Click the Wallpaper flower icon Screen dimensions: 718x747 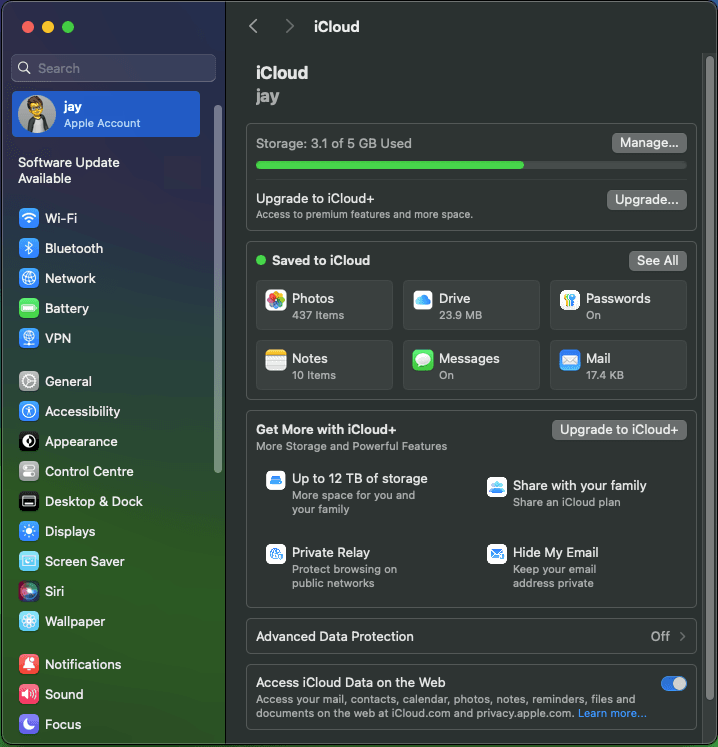29,621
